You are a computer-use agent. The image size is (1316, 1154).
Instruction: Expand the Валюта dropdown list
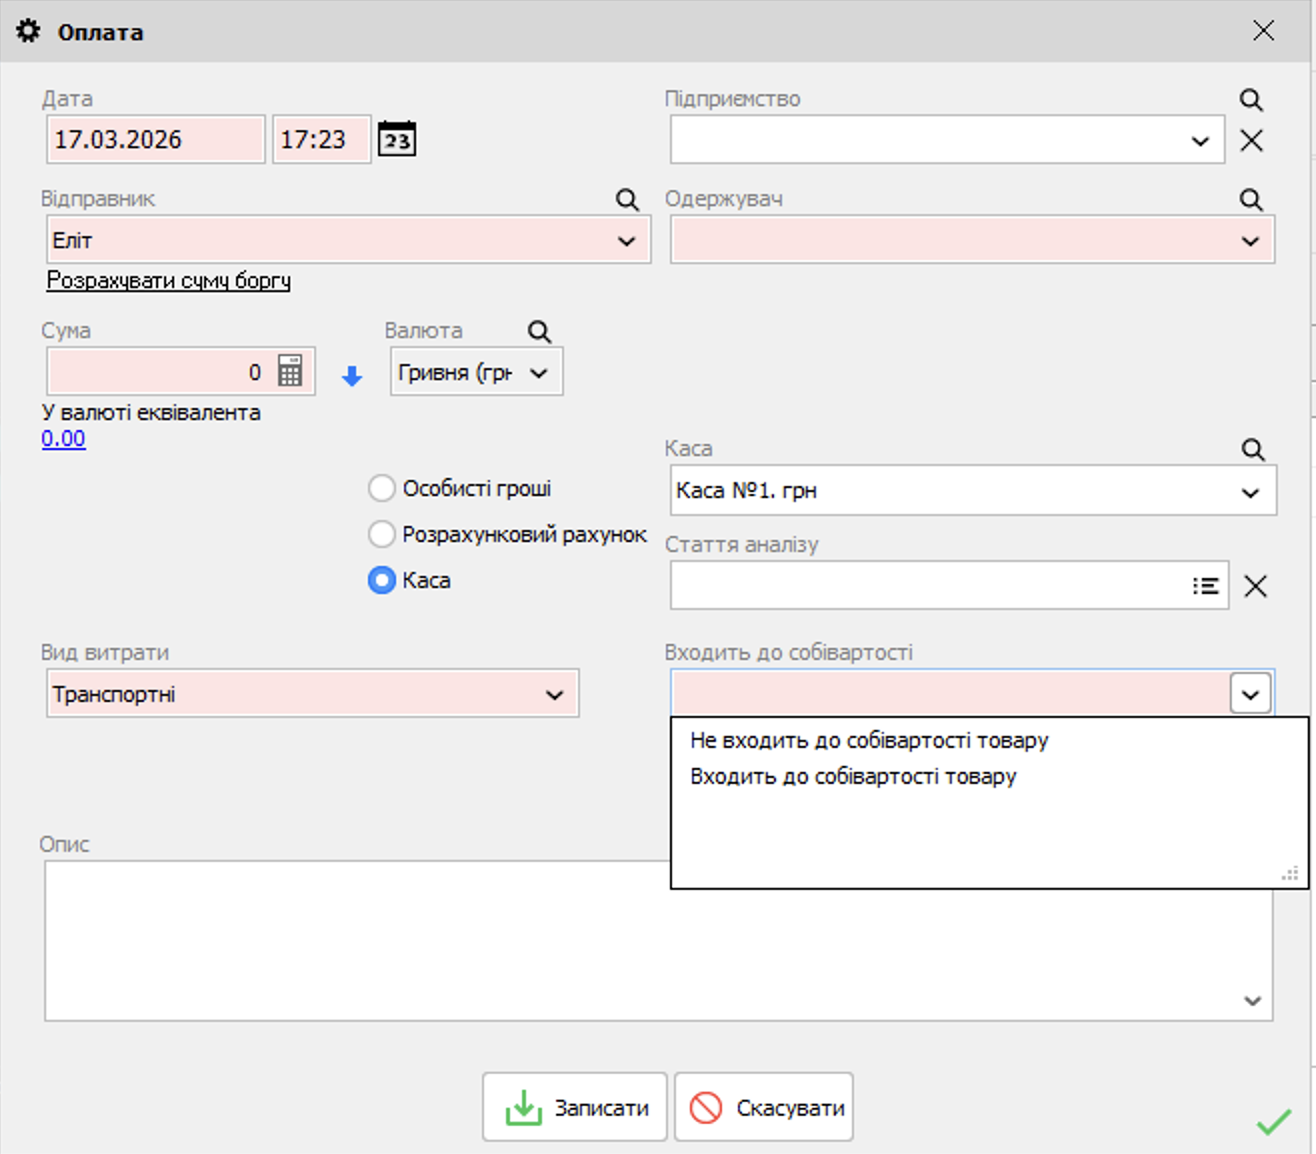(x=540, y=371)
